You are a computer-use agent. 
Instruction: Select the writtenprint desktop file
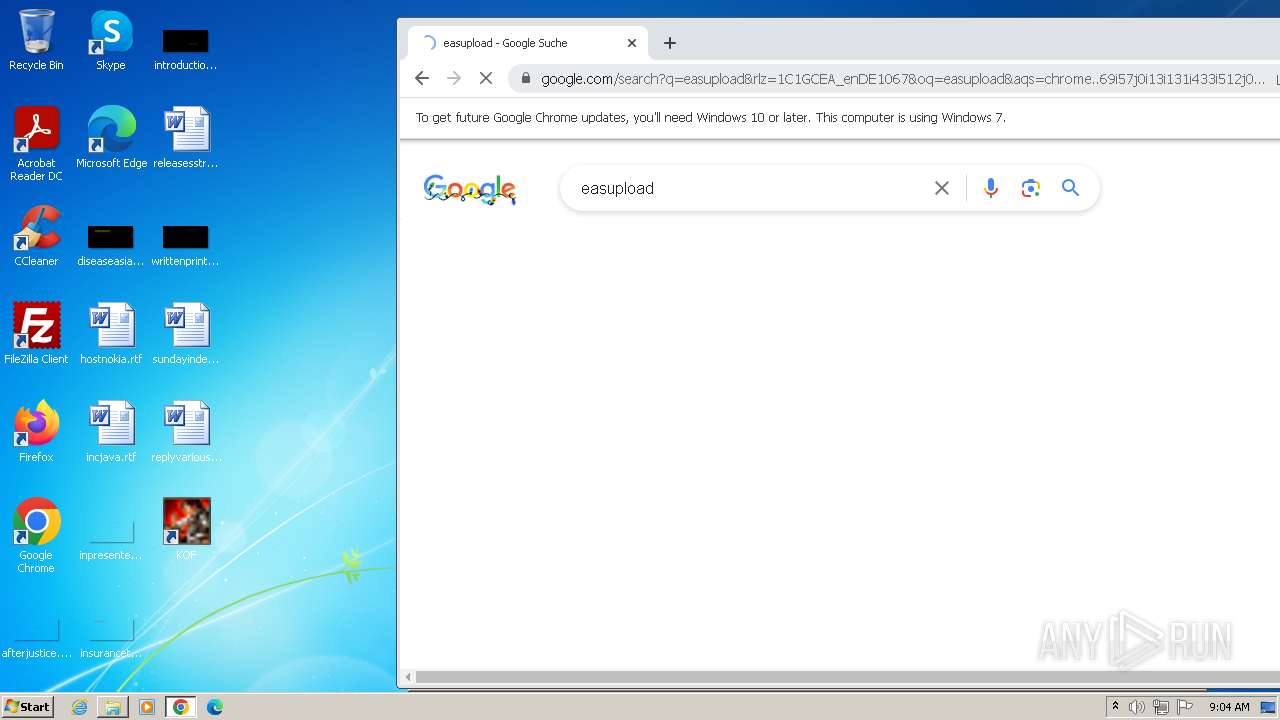click(x=186, y=245)
